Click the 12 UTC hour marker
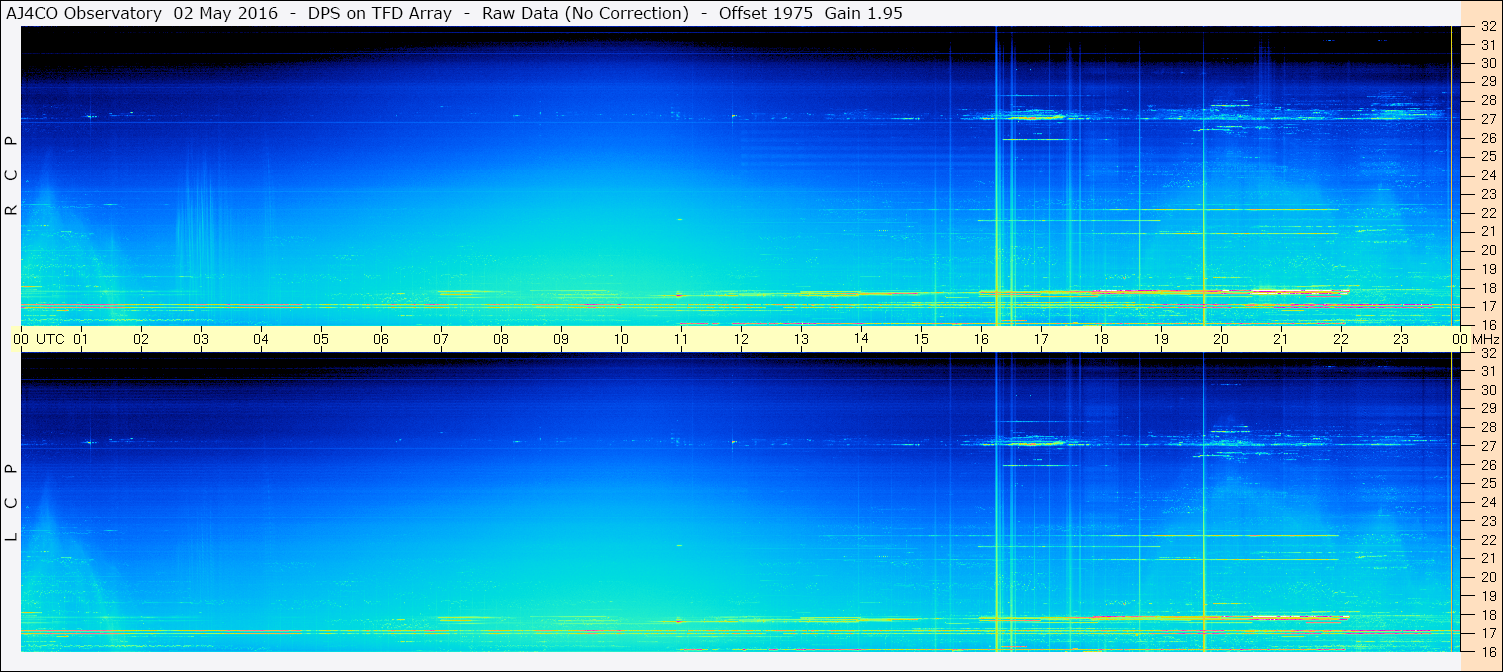 (x=741, y=339)
